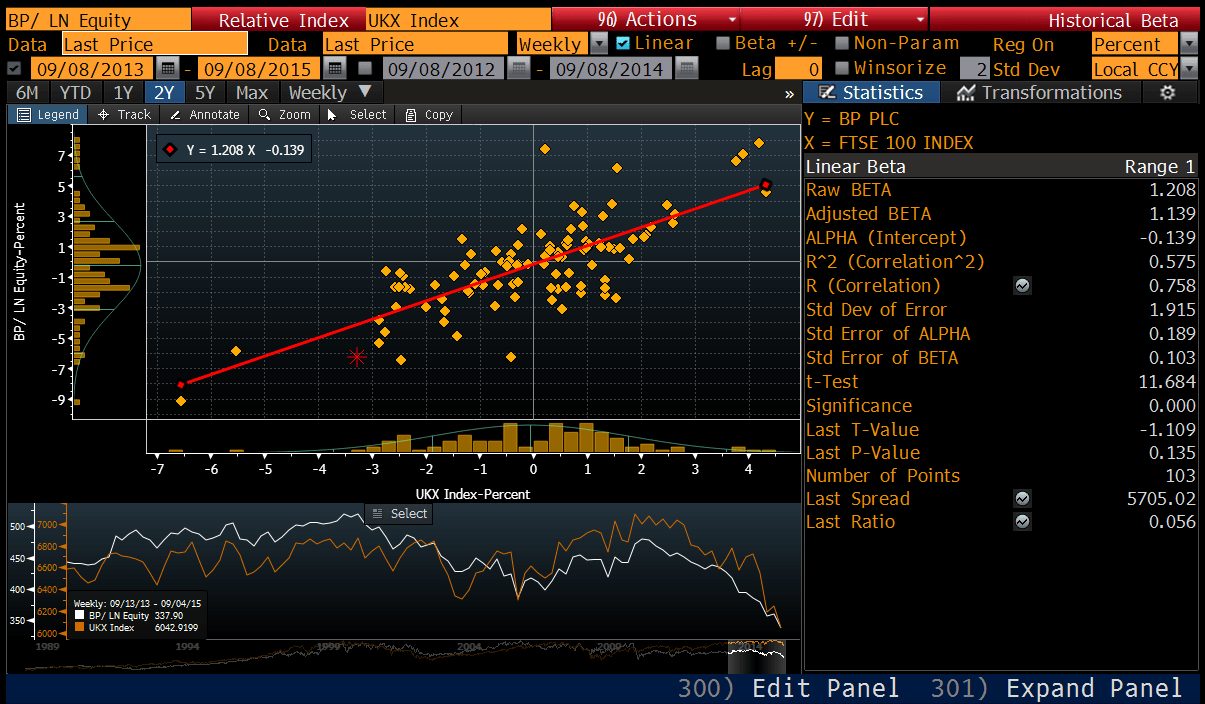Expand the 97) Edit menu

(x=835, y=20)
